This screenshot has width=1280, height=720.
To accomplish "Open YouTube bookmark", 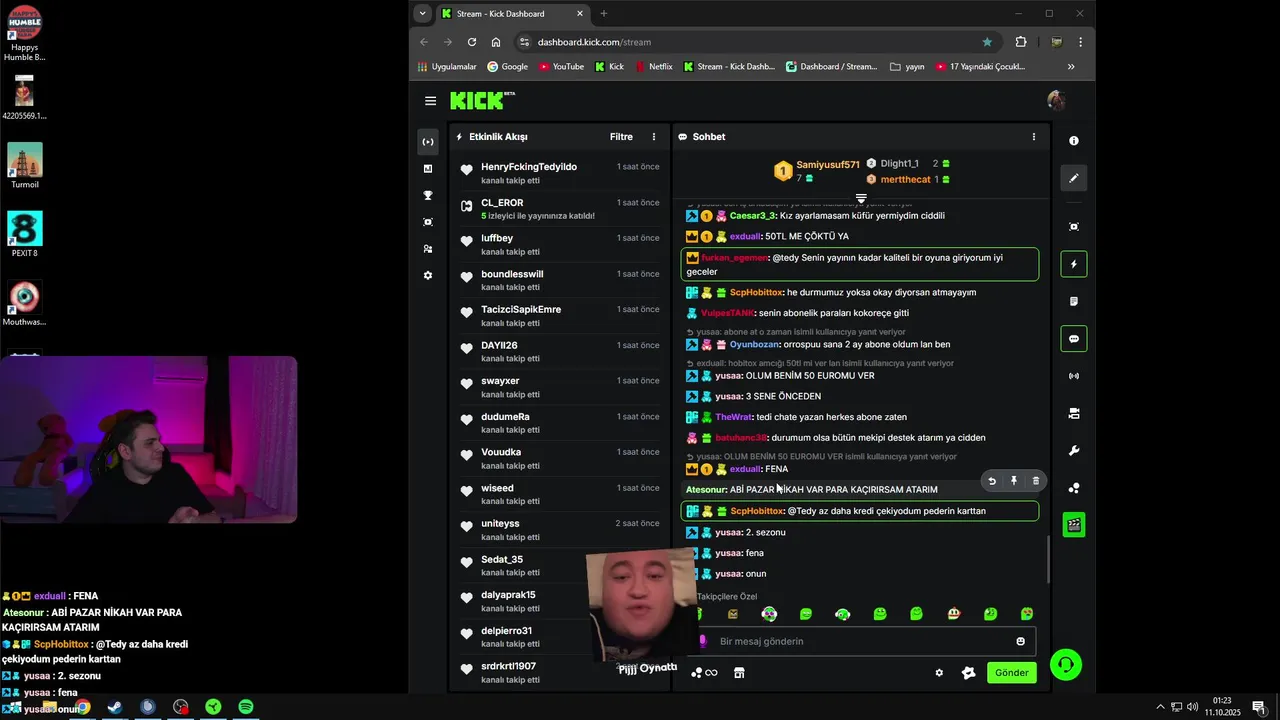I will (561, 67).
